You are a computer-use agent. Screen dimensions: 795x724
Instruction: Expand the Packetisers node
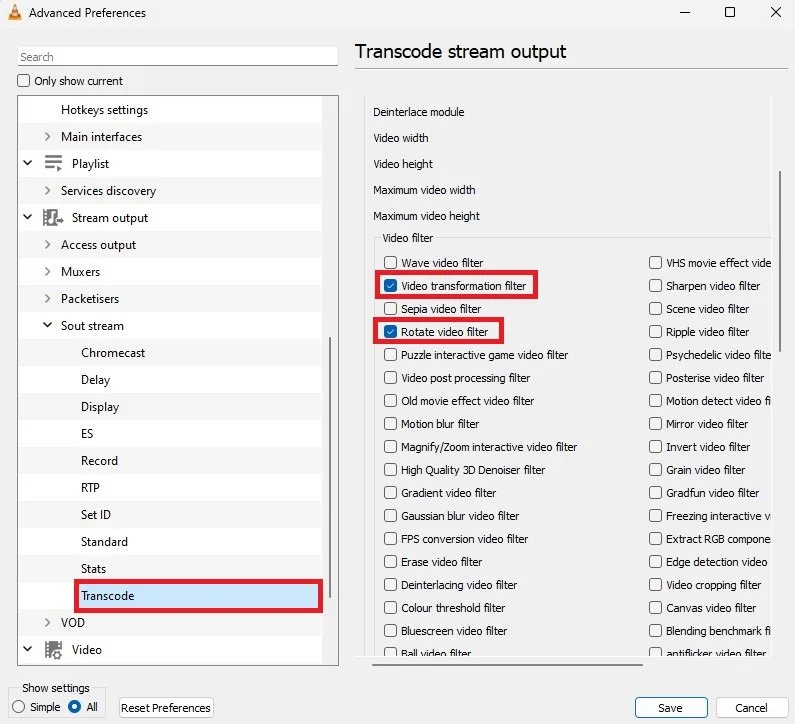click(48, 298)
